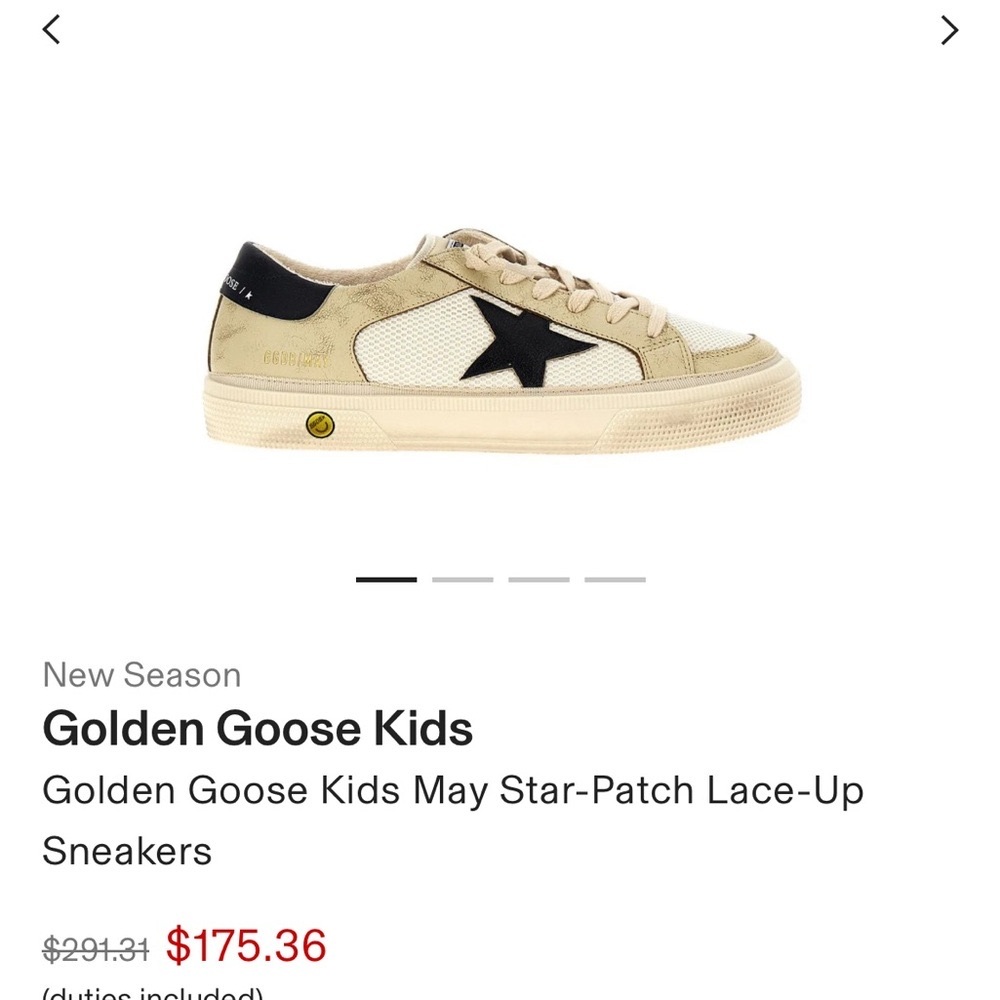Open the New Season section label

click(142, 675)
